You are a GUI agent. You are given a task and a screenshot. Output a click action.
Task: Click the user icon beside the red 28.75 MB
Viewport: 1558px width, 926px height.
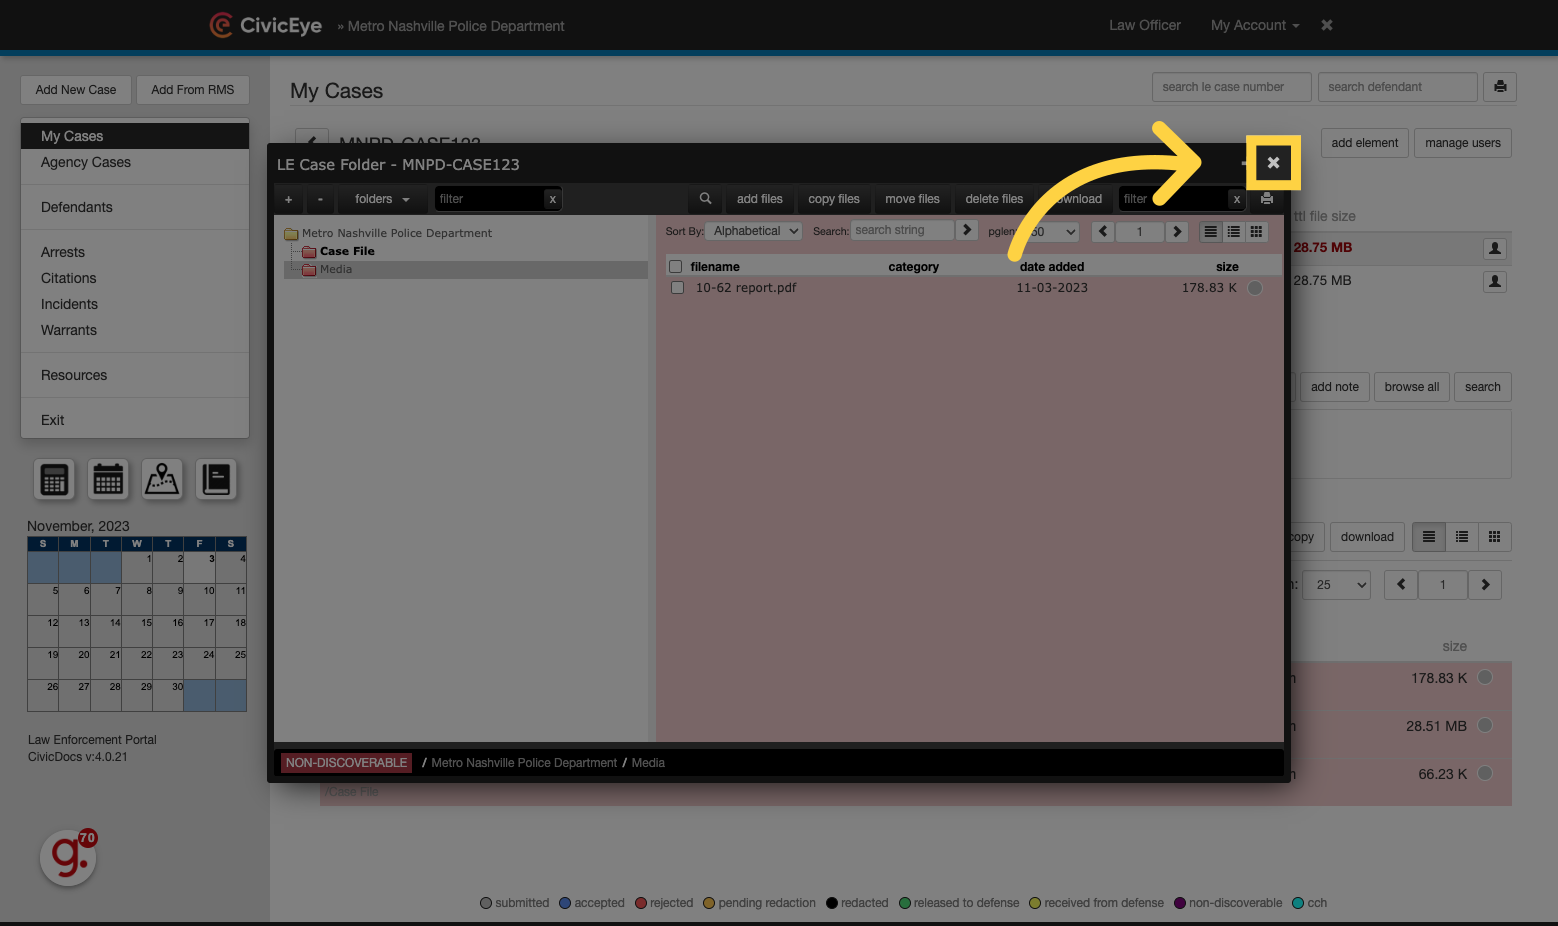(1495, 248)
